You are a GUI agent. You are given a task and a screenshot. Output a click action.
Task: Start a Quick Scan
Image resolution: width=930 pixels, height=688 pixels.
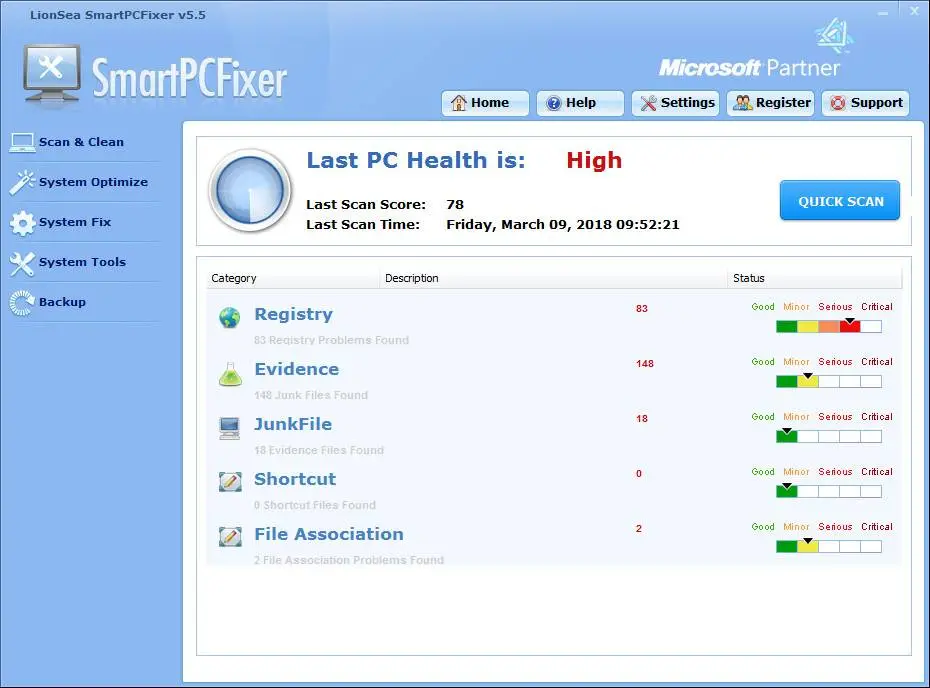(840, 200)
